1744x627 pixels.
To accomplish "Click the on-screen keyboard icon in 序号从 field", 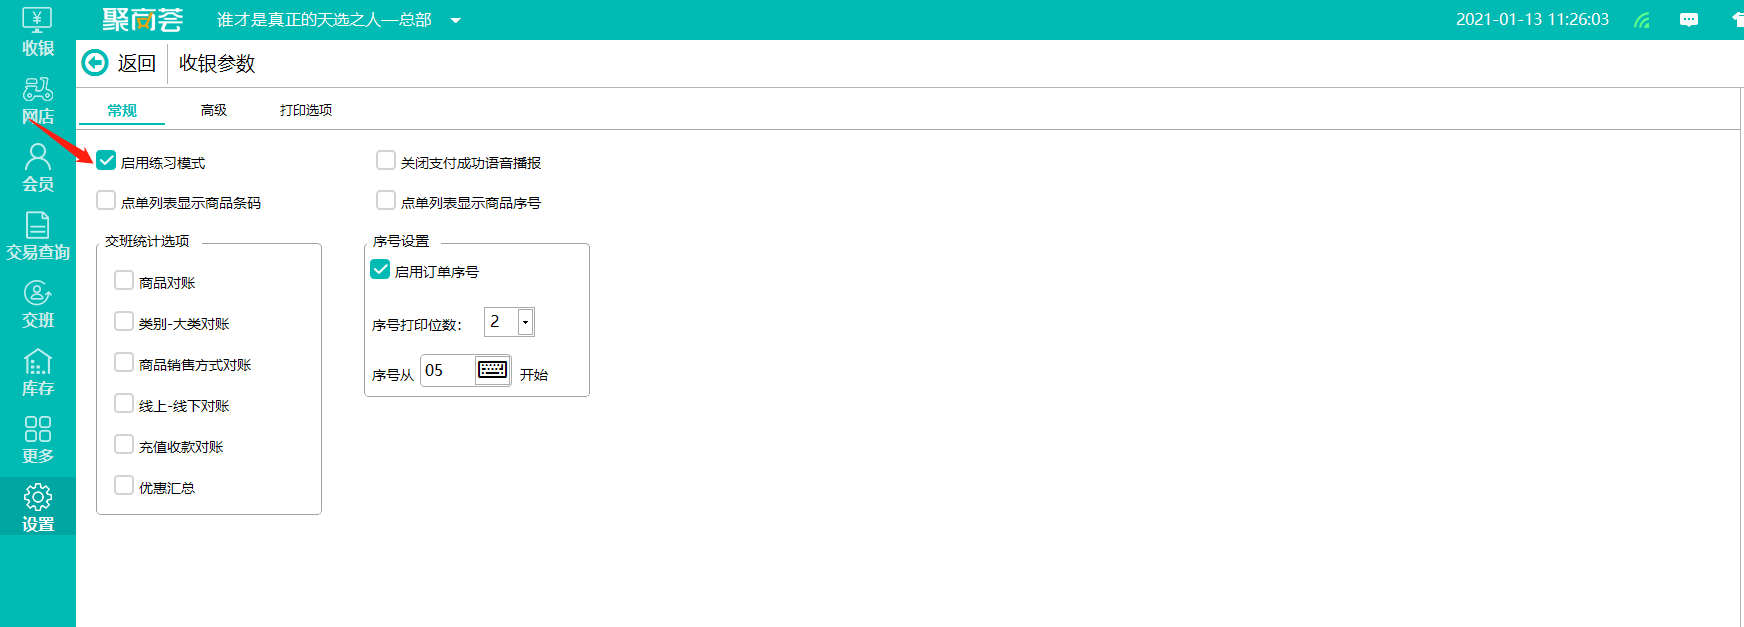I will click(x=492, y=370).
